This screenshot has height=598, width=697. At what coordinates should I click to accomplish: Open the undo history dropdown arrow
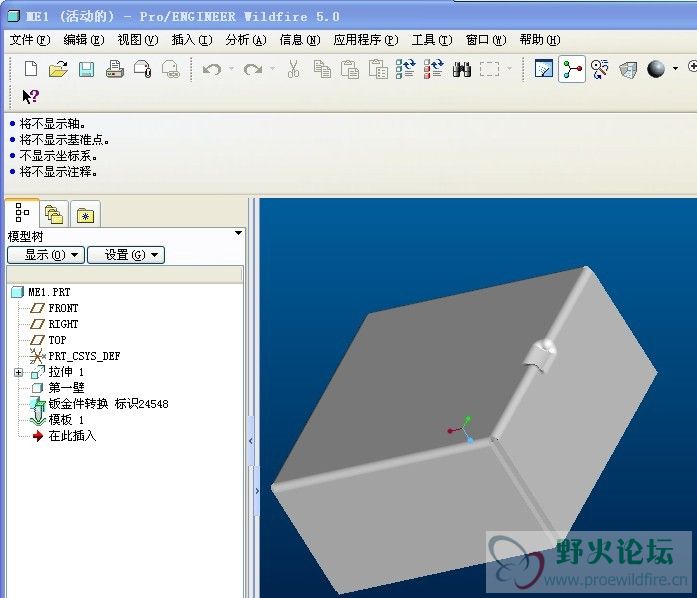click(232, 68)
